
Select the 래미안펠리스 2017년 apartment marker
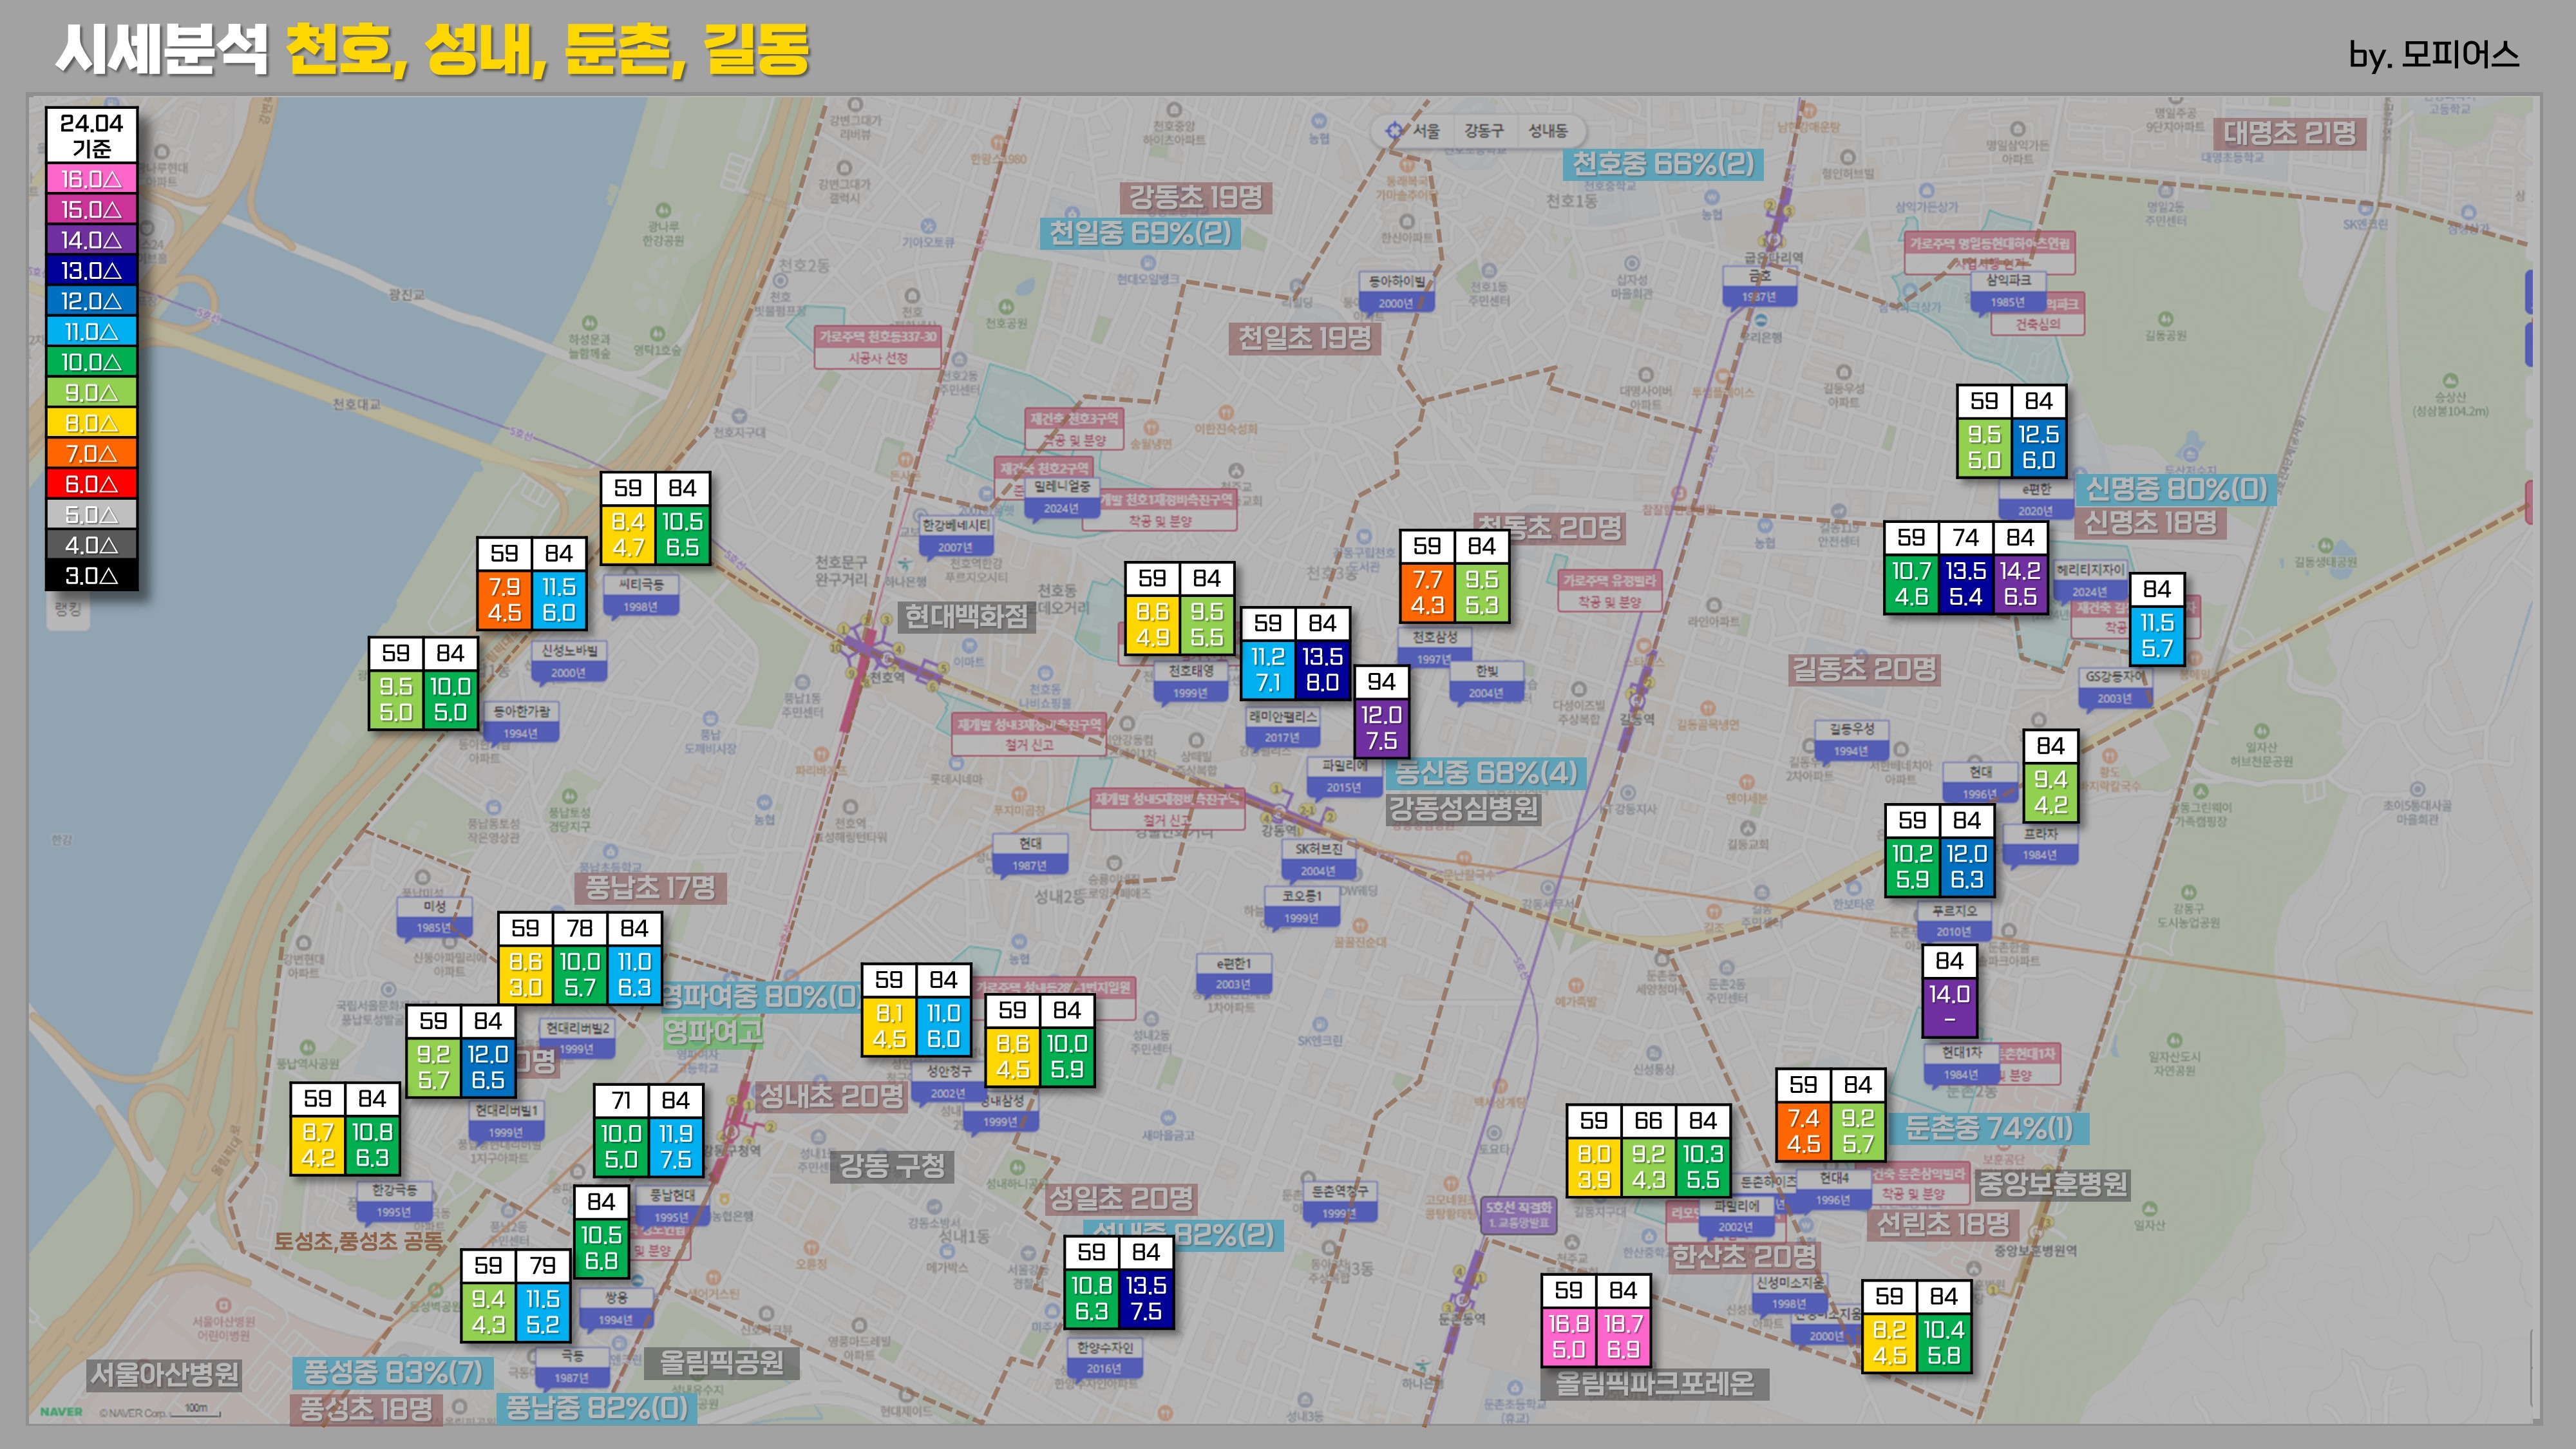1283,726
